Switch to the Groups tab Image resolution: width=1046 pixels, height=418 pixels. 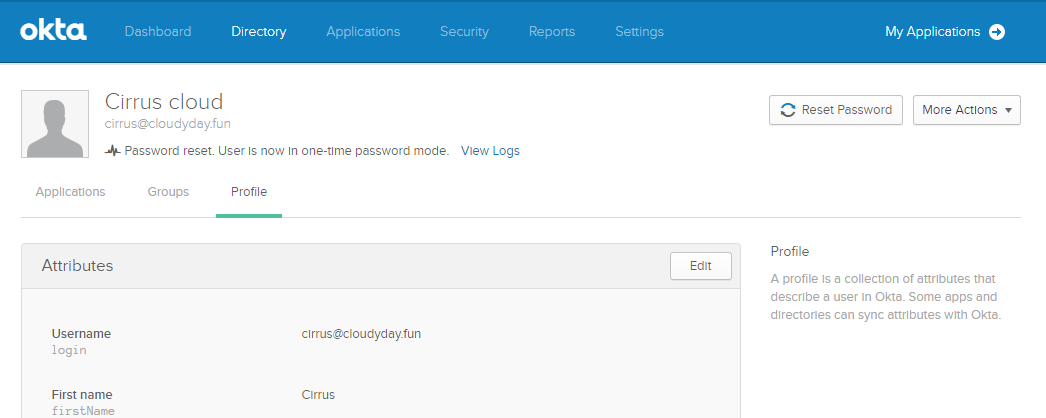(x=168, y=192)
